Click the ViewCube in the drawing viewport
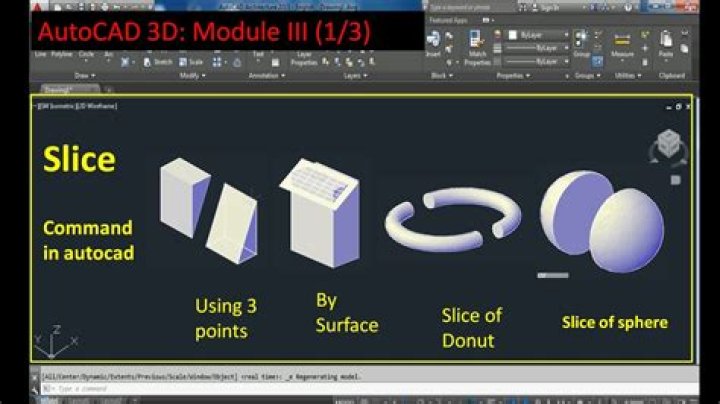Viewport: 720px width, 404px height. click(x=669, y=145)
